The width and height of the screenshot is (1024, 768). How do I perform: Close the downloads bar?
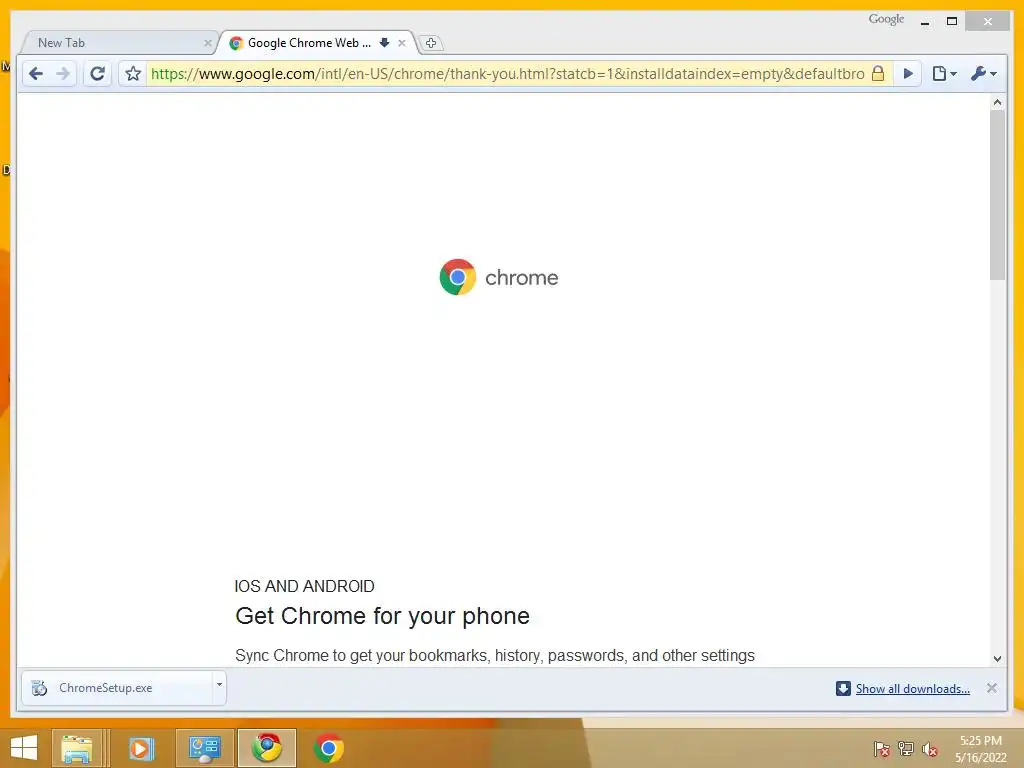(991, 688)
